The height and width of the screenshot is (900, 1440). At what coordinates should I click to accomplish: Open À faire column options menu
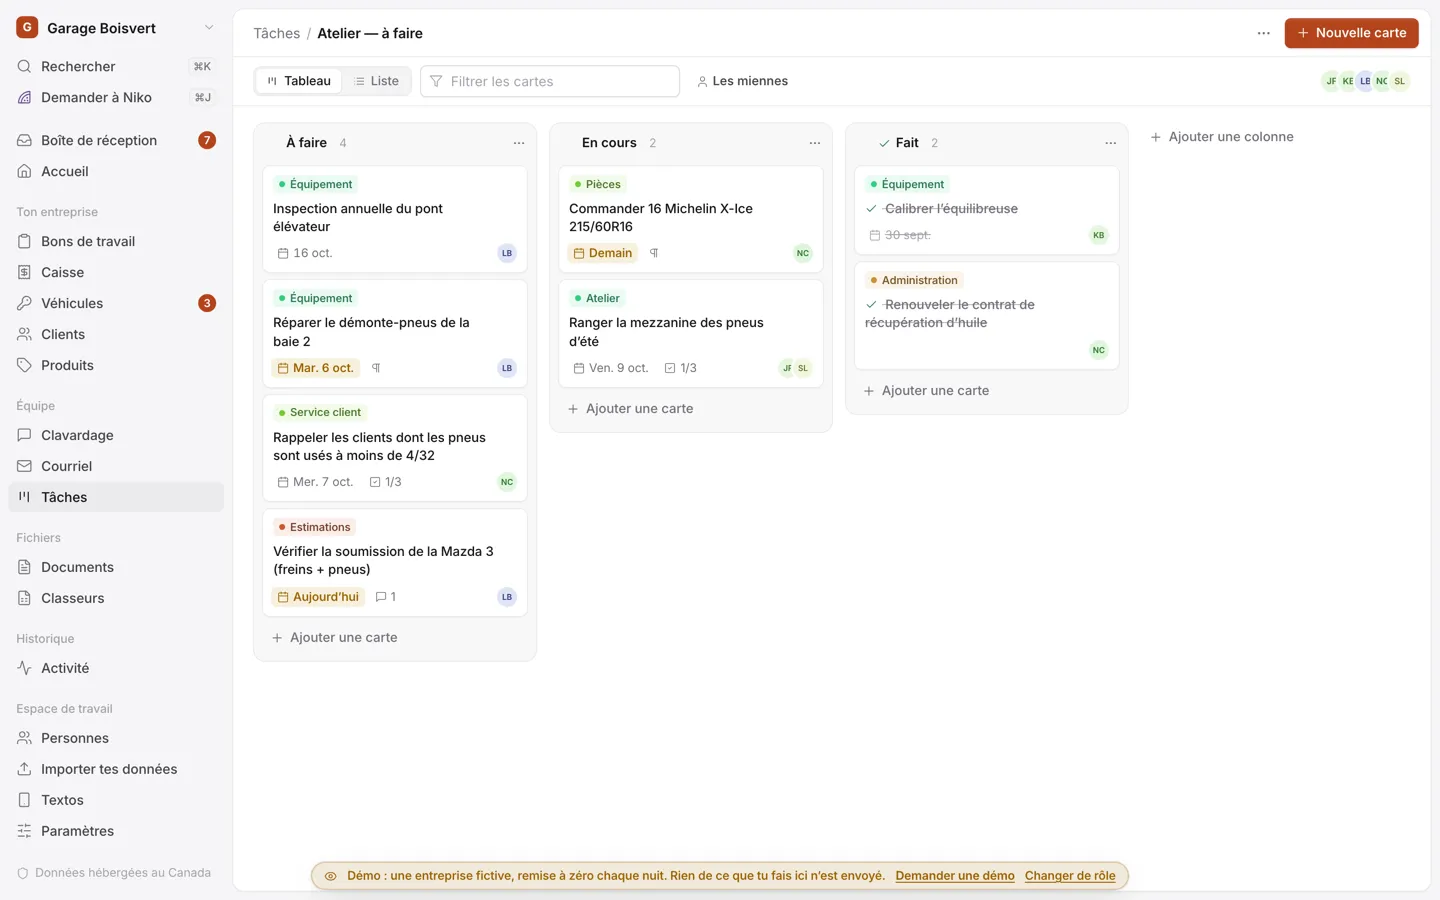[519, 143]
